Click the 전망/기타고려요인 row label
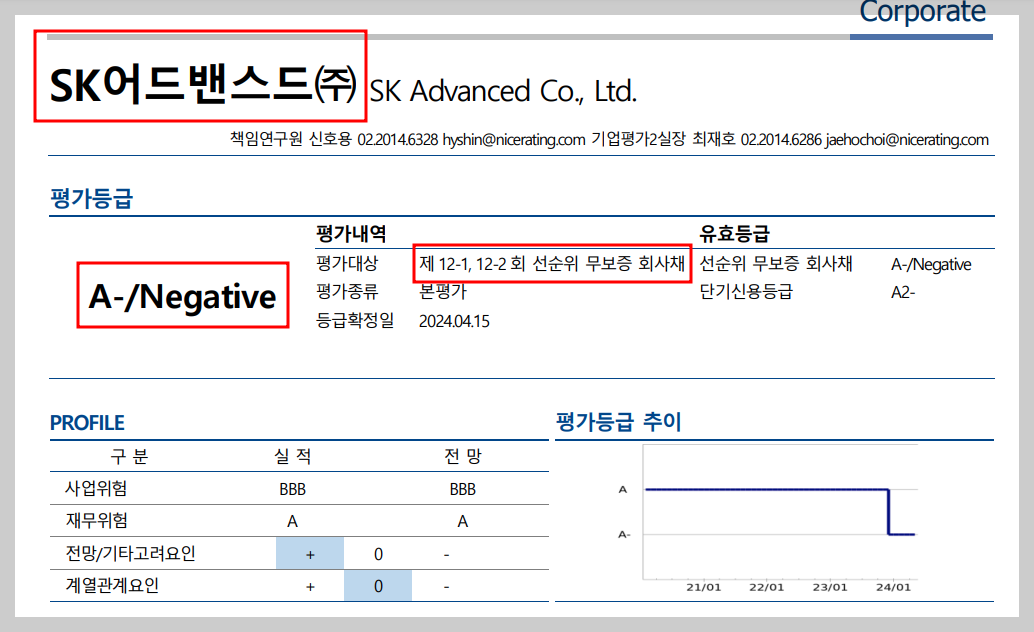The image size is (1034, 632). [x=130, y=553]
